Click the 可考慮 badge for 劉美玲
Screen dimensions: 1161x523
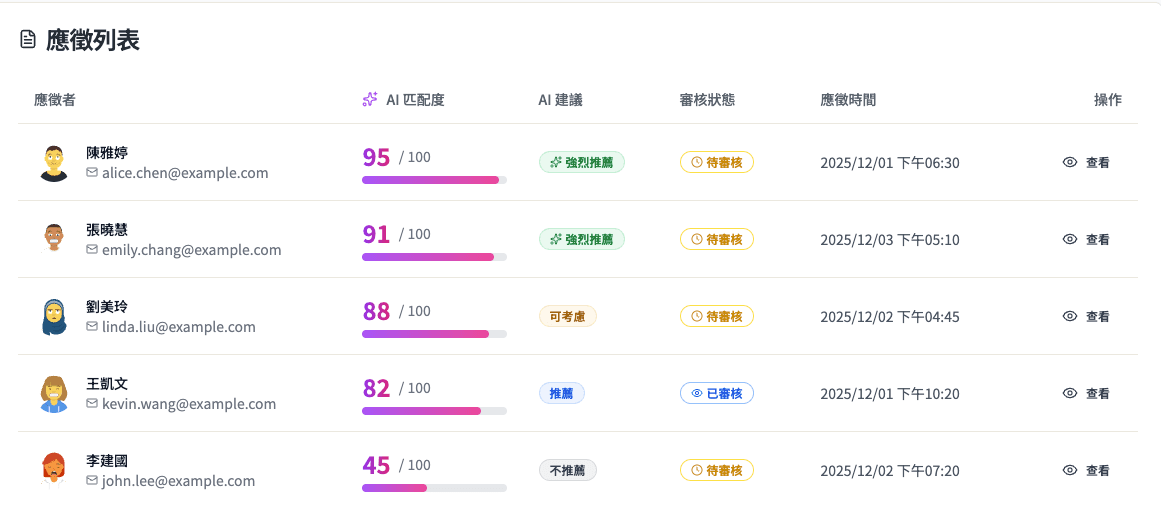(568, 316)
